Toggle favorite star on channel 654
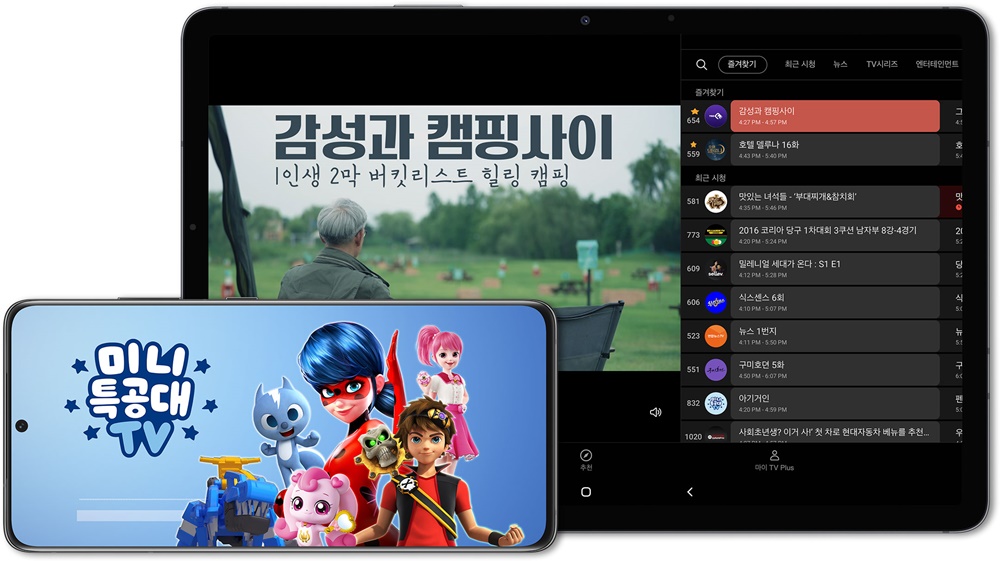 pyautogui.click(x=695, y=111)
